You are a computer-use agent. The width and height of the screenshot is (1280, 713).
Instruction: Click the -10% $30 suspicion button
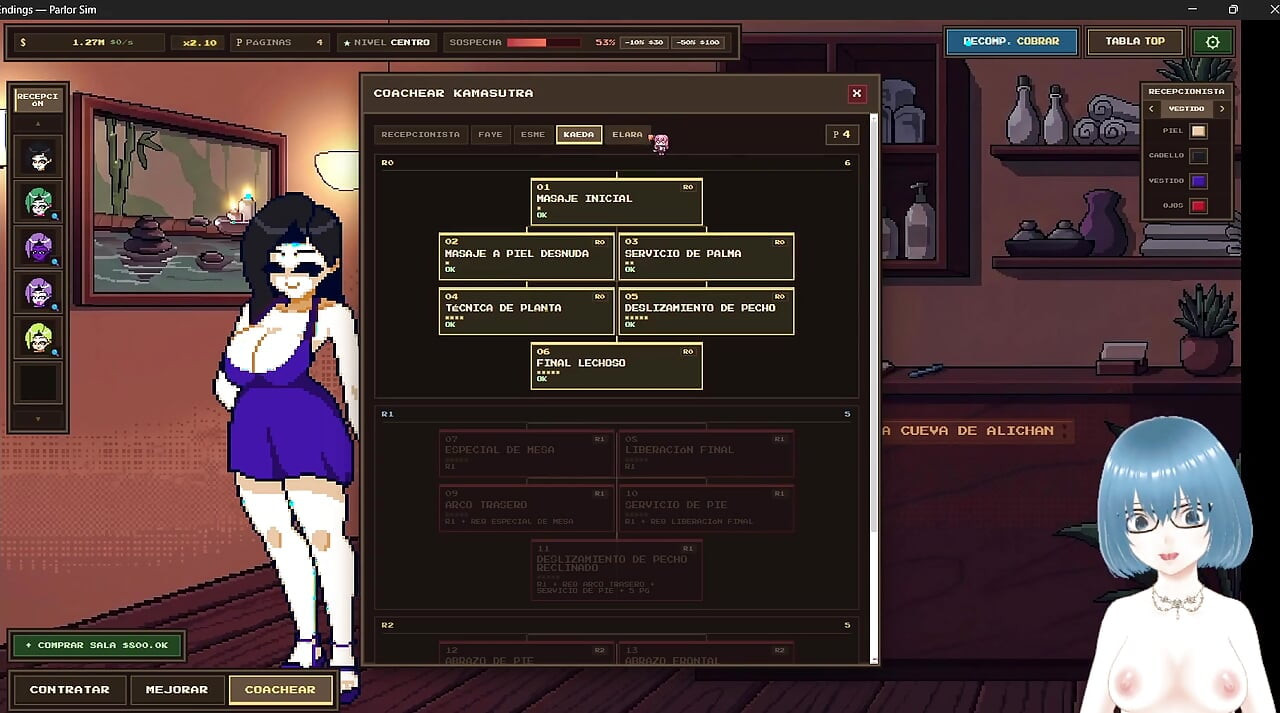(x=644, y=43)
